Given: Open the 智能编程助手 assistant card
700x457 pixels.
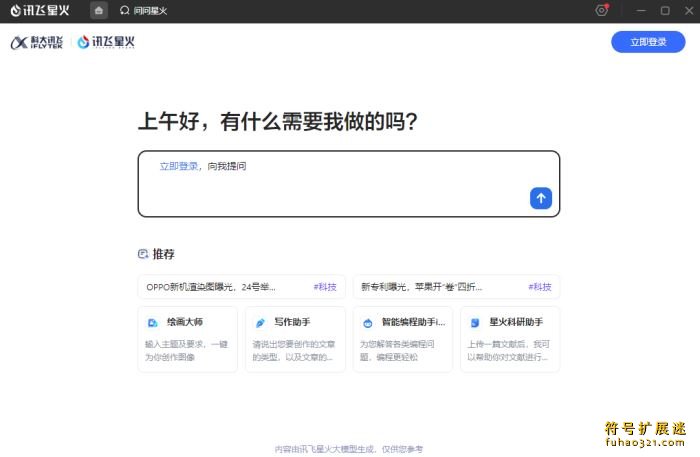Looking at the screenshot, I should click(x=403, y=339).
